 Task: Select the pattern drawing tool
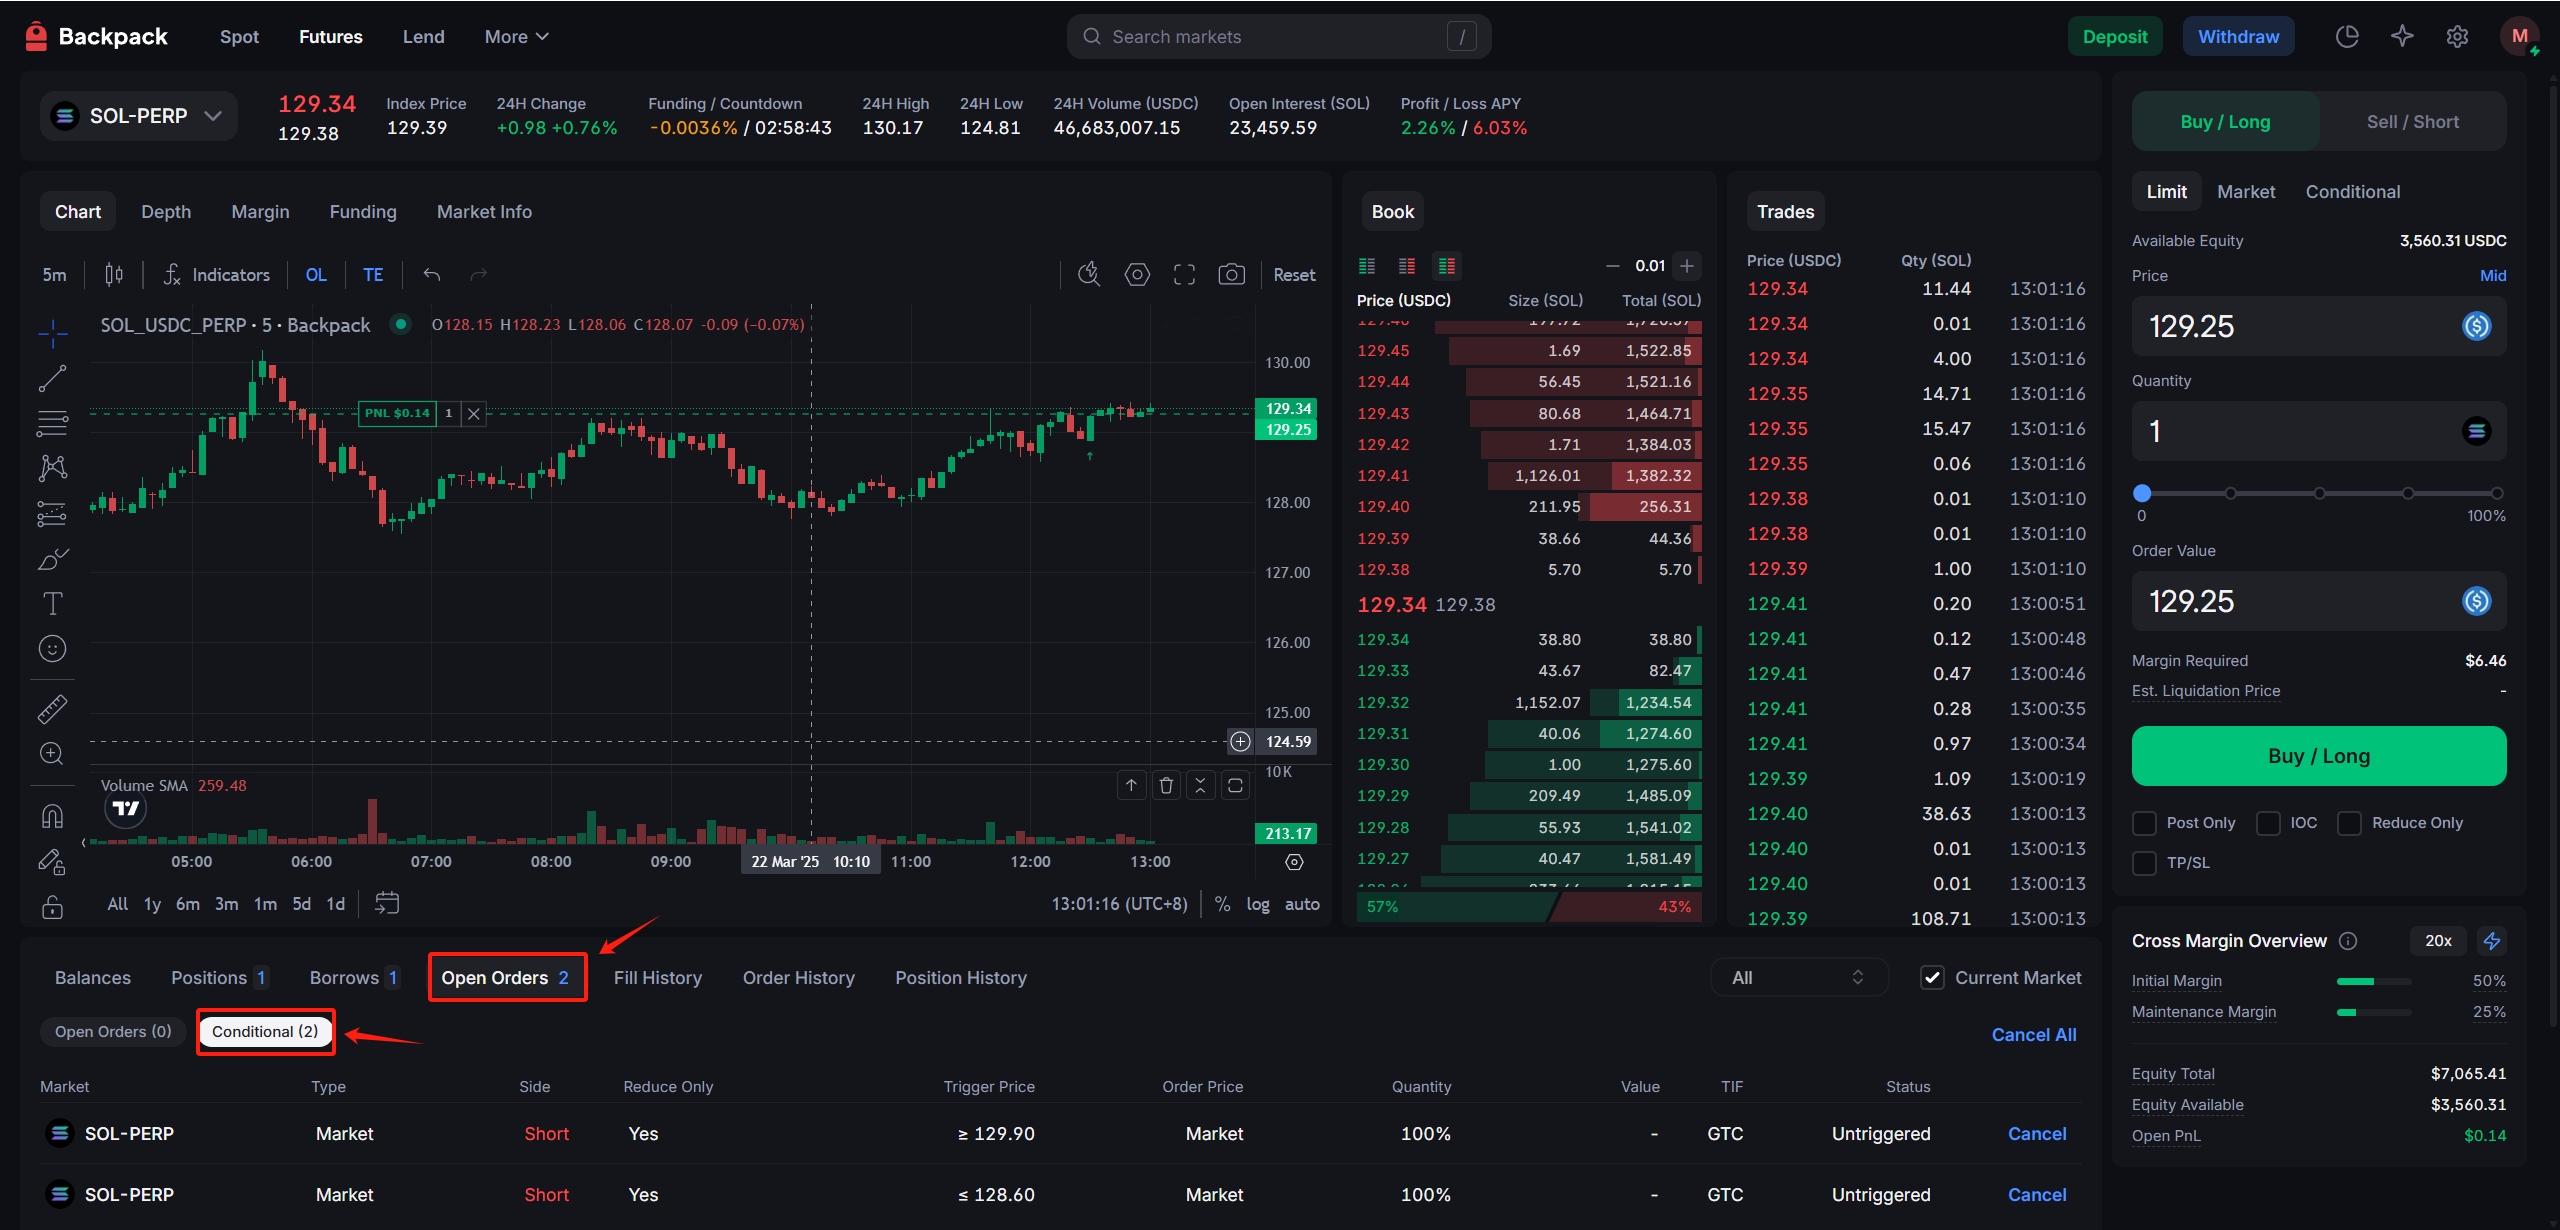pos(52,468)
